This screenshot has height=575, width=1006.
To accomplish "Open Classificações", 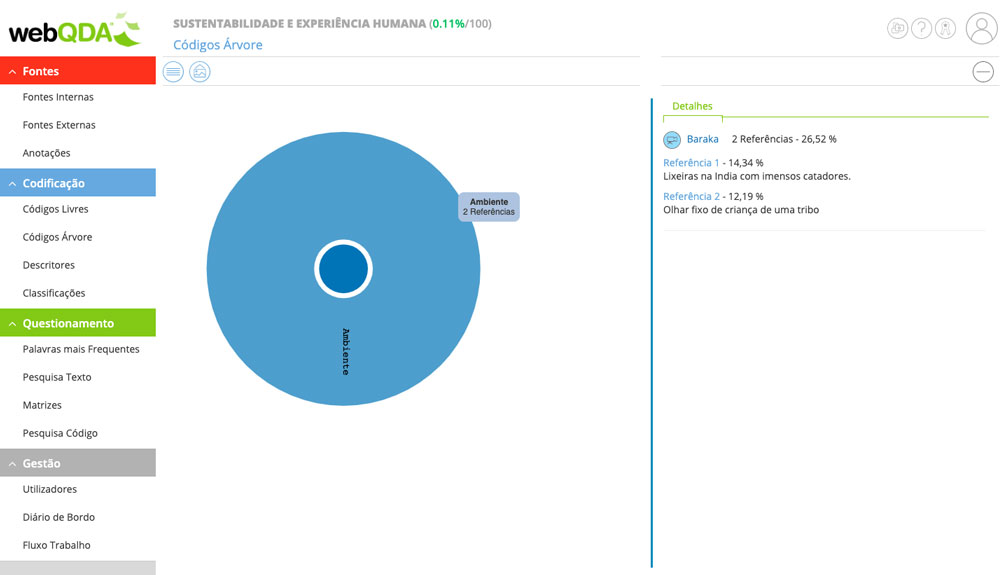I will tap(54, 293).
